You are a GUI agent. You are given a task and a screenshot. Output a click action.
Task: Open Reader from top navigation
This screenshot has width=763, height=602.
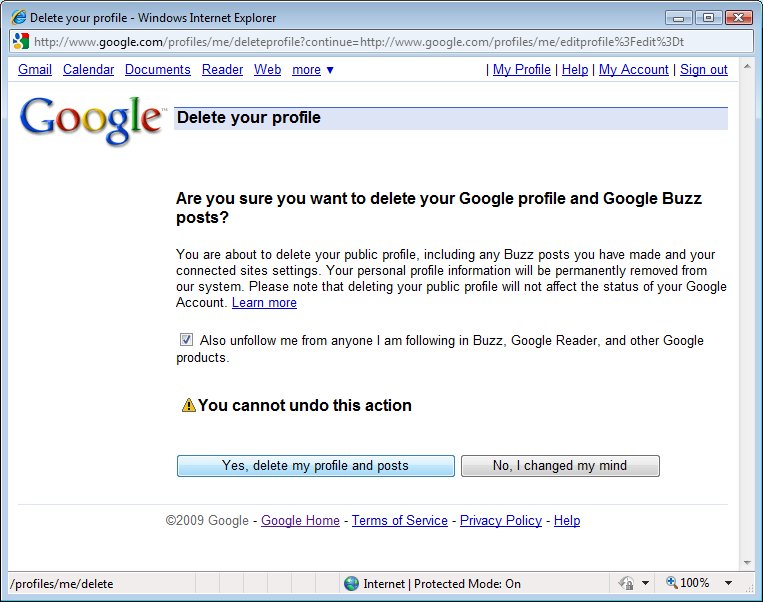point(222,70)
